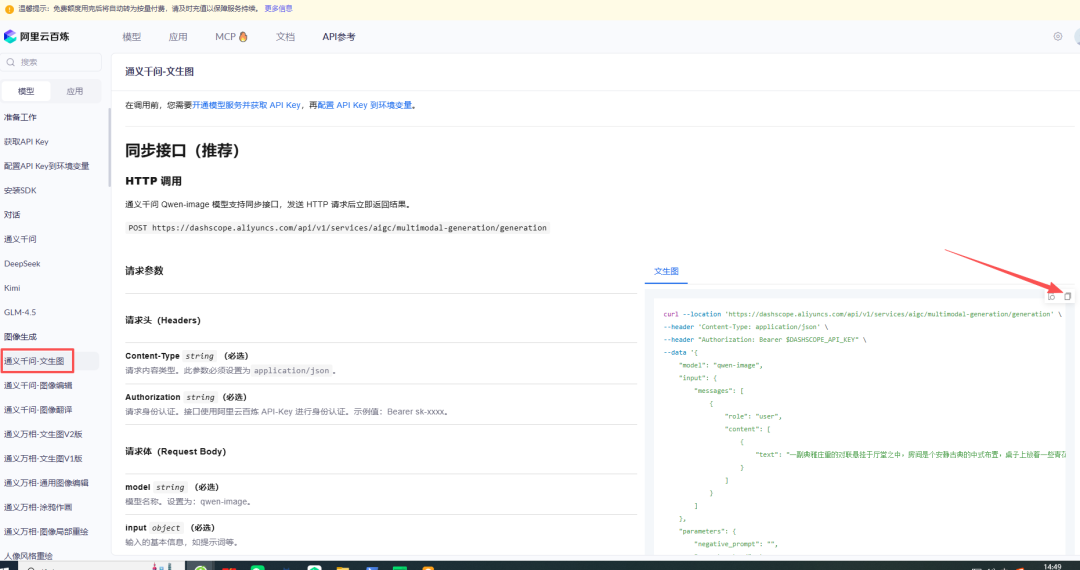This screenshot has height=570, width=1080.
Task: Open API参考 in the top navigation
Action: (x=339, y=37)
